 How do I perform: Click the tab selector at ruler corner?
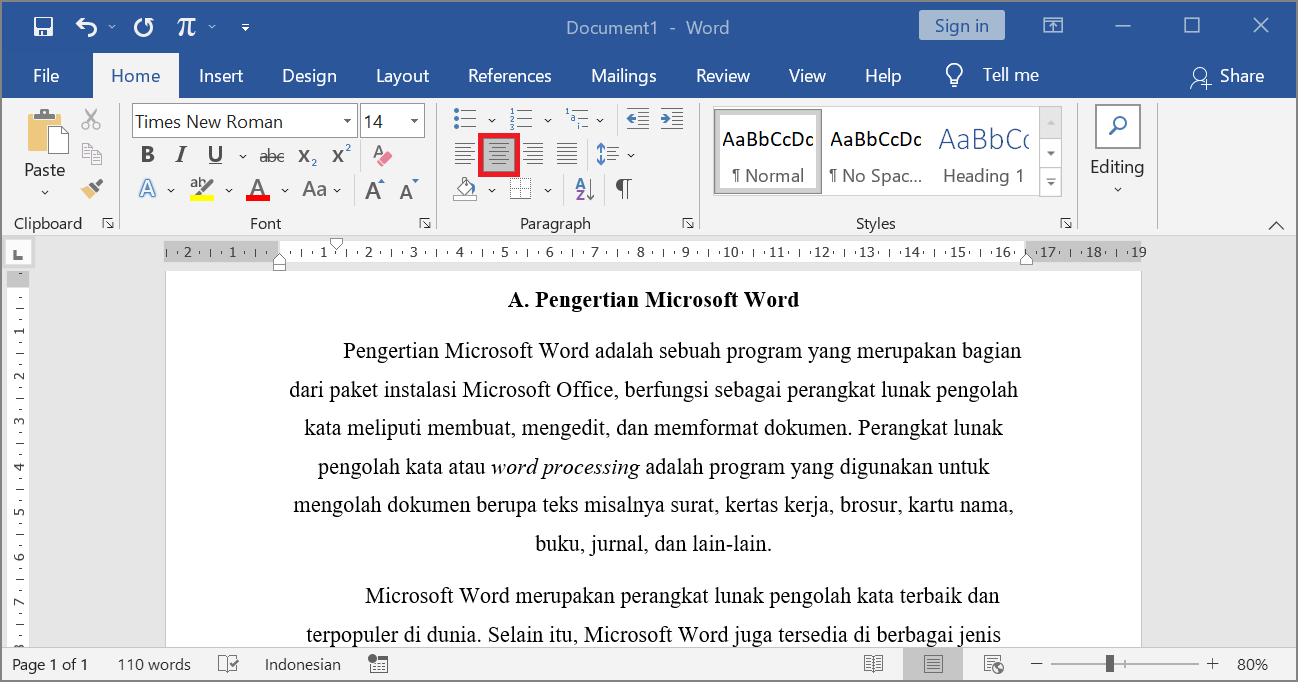[18, 252]
